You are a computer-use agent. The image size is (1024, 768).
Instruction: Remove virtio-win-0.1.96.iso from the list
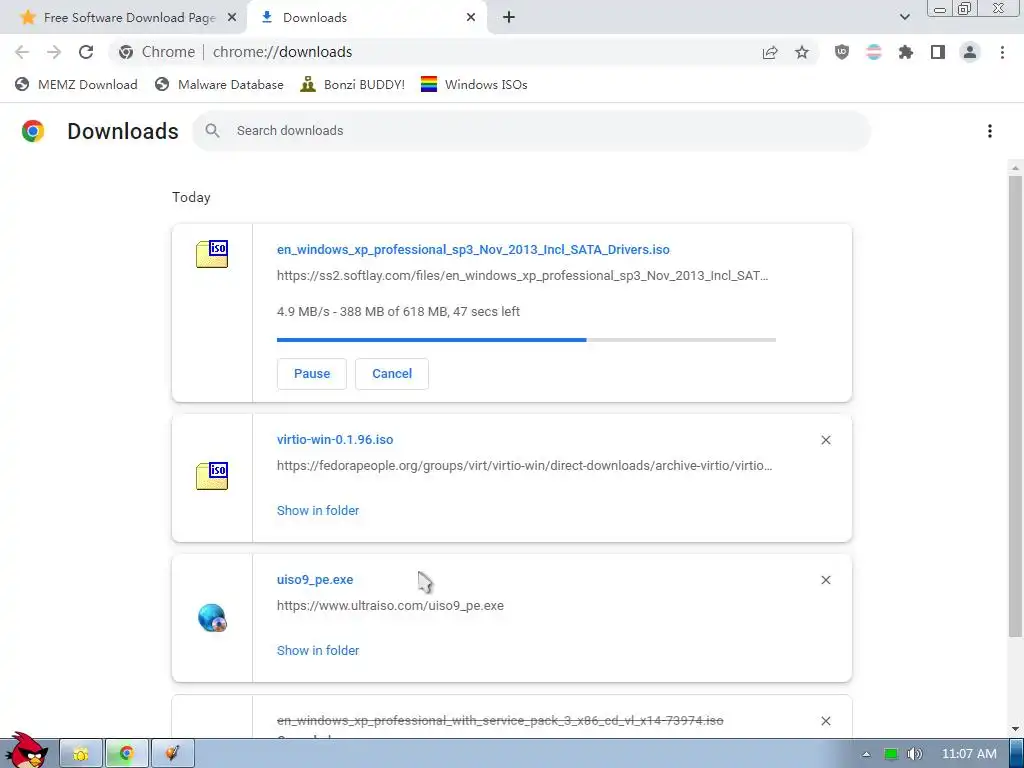(826, 440)
